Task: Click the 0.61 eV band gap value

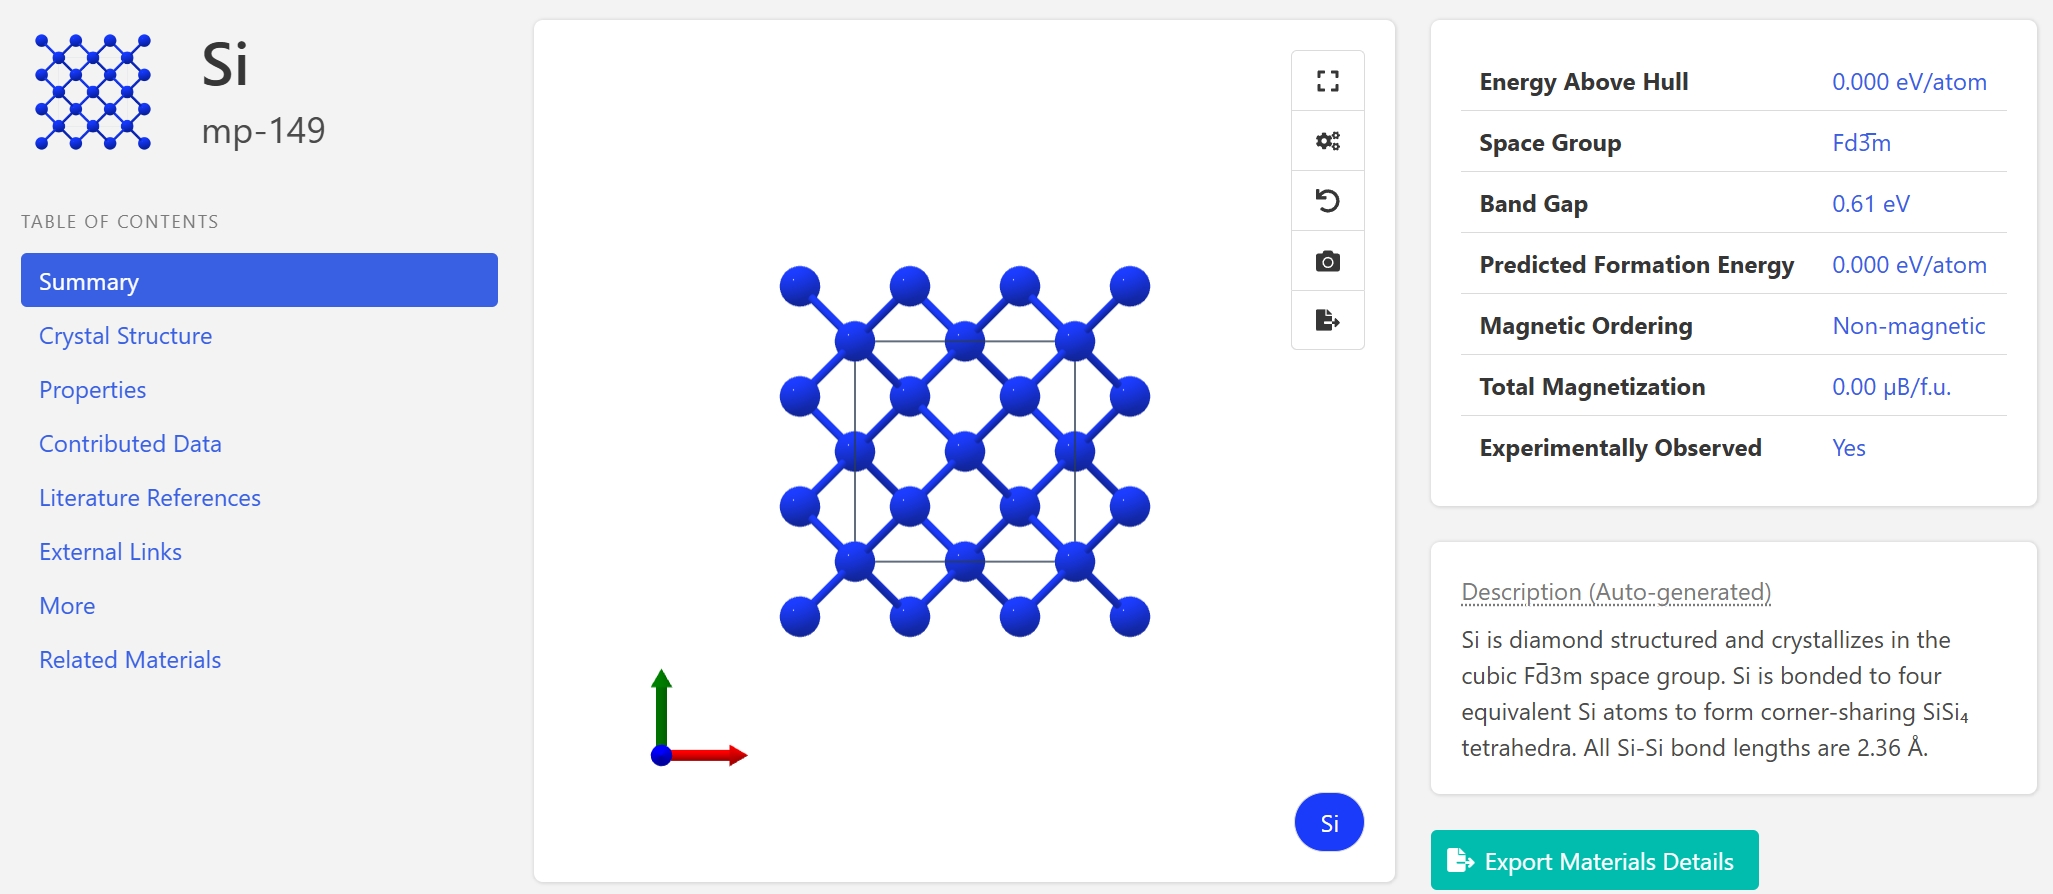Action: pos(1870,204)
